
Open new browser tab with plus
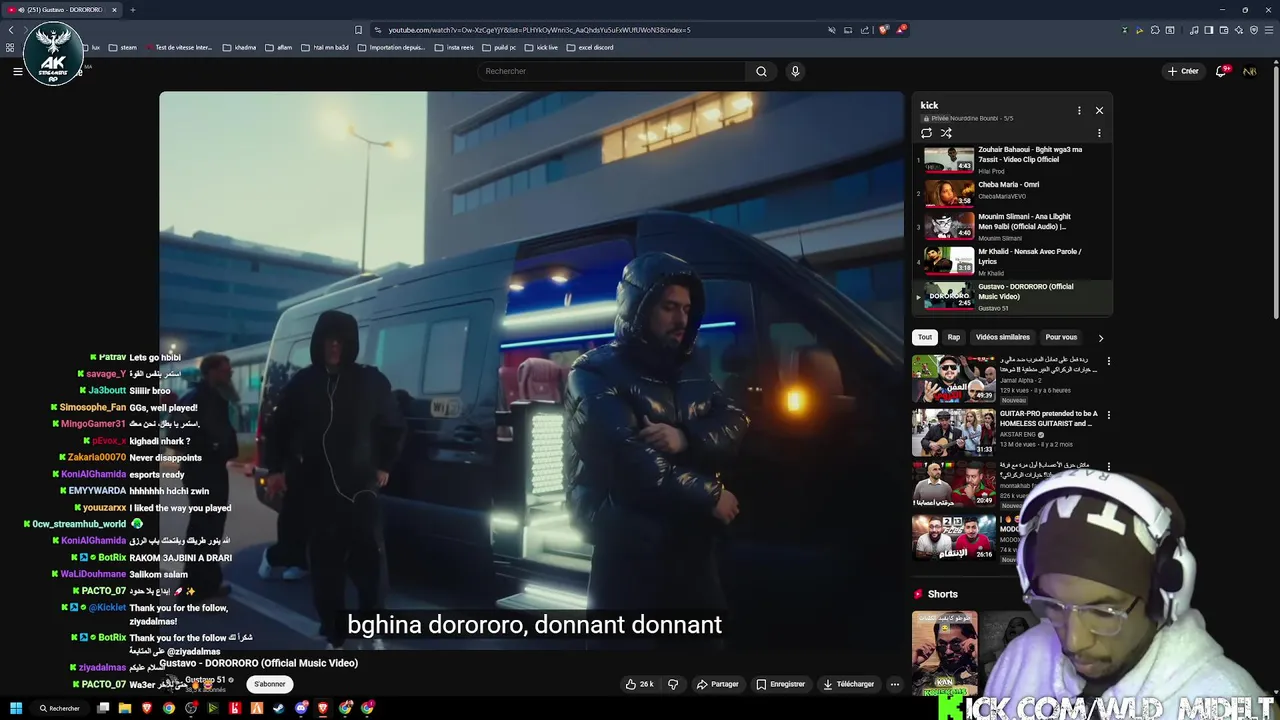pos(132,10)
